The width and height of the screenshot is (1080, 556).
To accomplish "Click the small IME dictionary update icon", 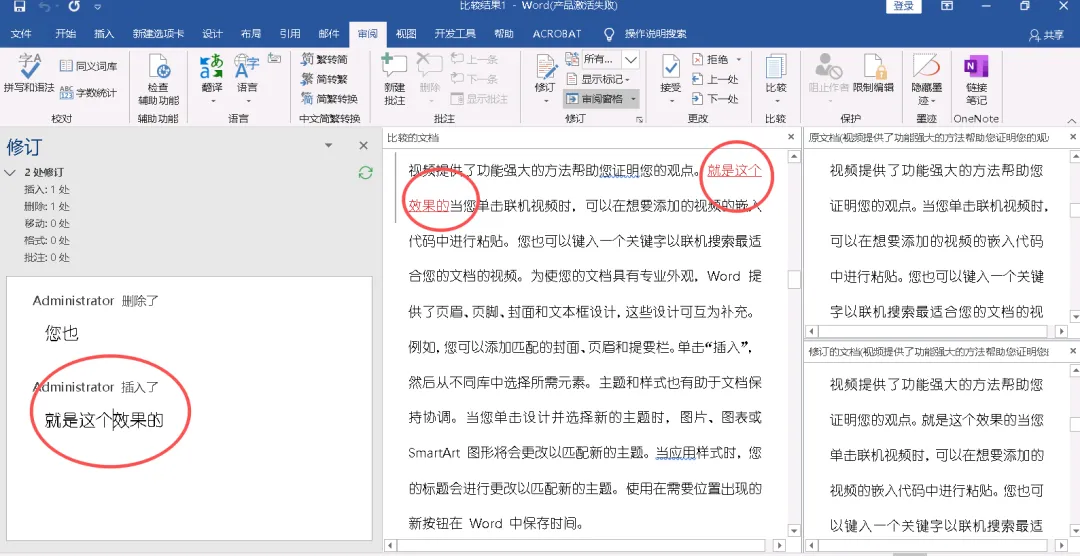I will pyautogui.click(x=274, y=59).
